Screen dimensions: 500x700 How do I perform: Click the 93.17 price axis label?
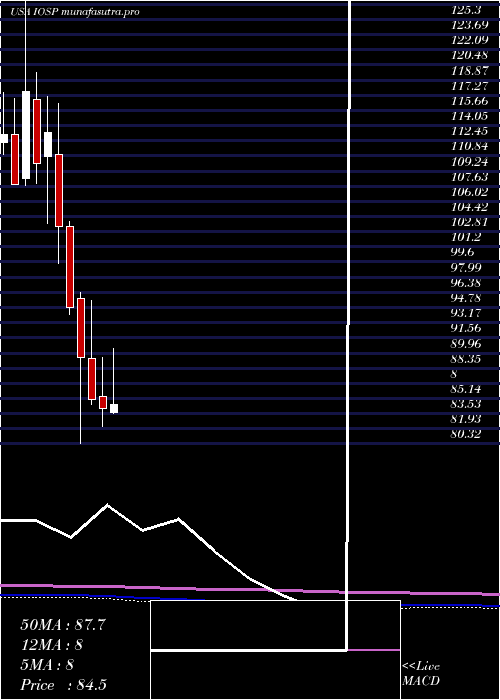(466, 313)
